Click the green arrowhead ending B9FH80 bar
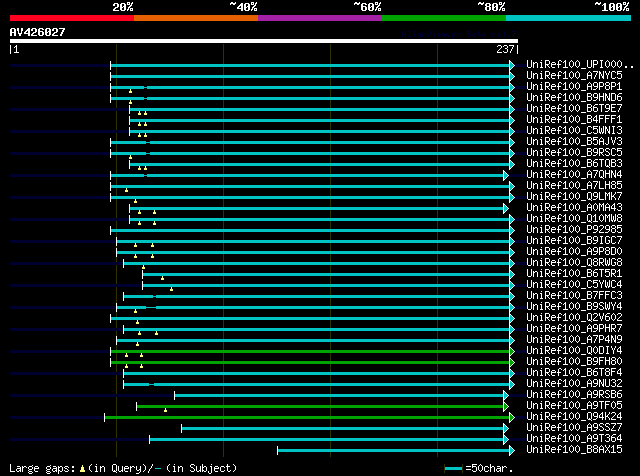 (x=512, y=363)
